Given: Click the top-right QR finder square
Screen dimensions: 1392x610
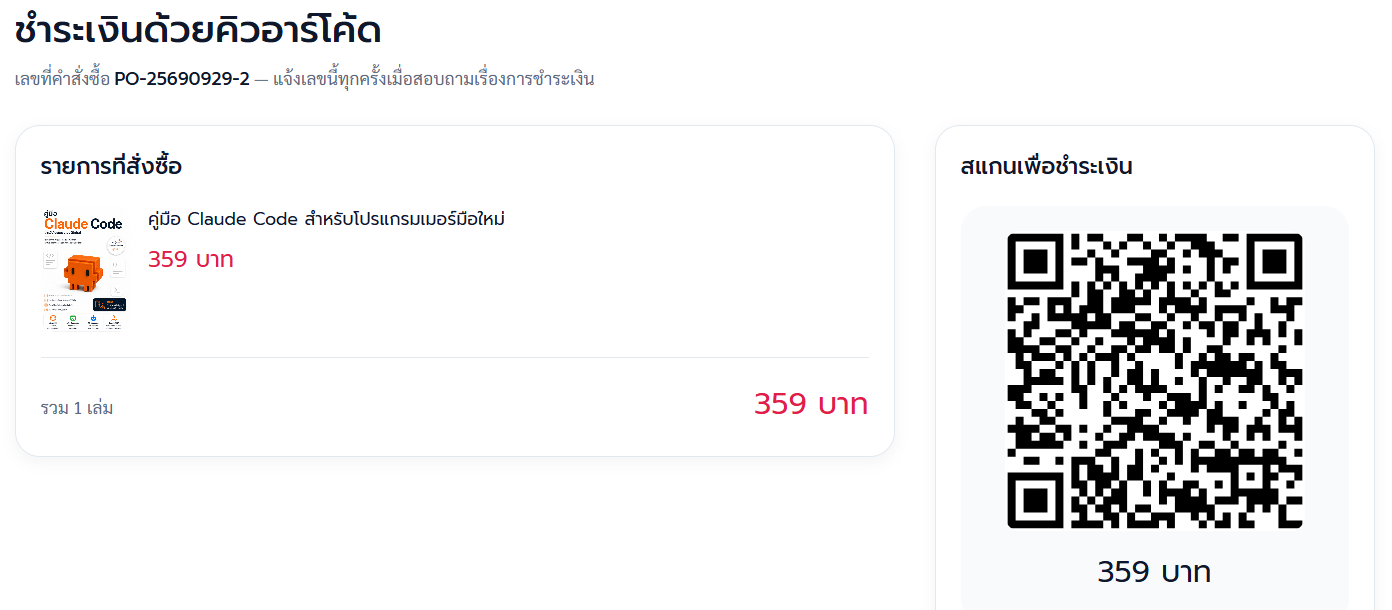Looking at the screenshot, I should coord(1274,262).
